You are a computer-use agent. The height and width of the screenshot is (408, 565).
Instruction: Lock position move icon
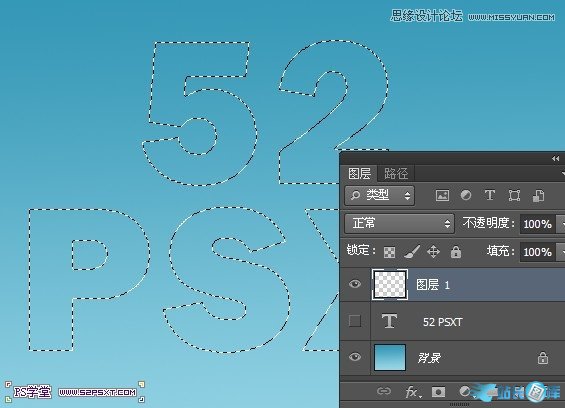(x=433, y=252)
